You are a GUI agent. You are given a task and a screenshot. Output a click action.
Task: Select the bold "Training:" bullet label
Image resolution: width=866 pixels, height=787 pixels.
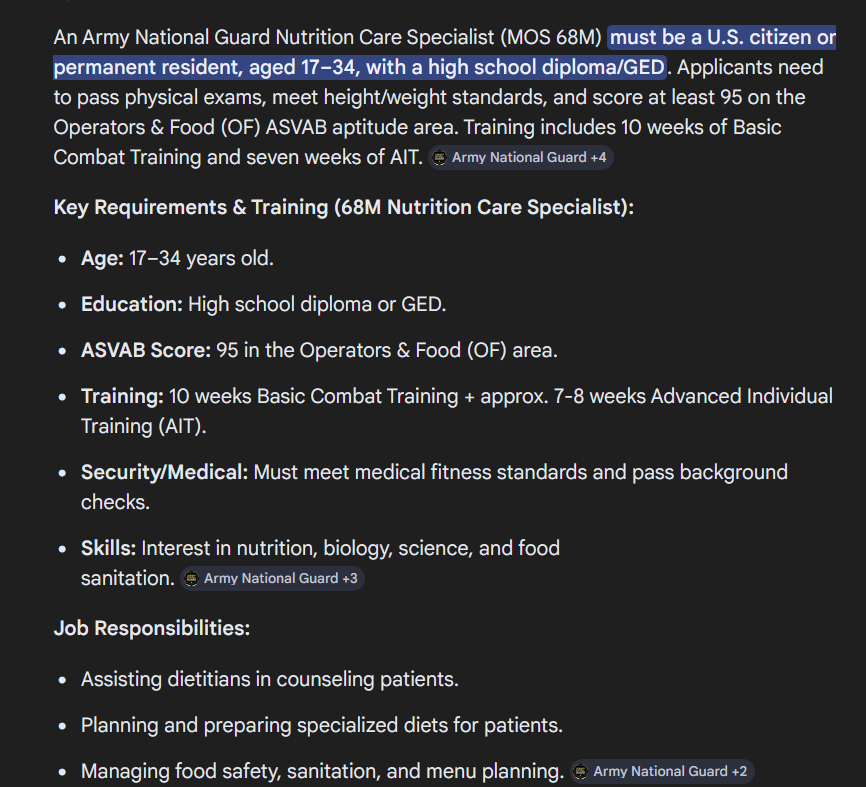tap(122, 397)
